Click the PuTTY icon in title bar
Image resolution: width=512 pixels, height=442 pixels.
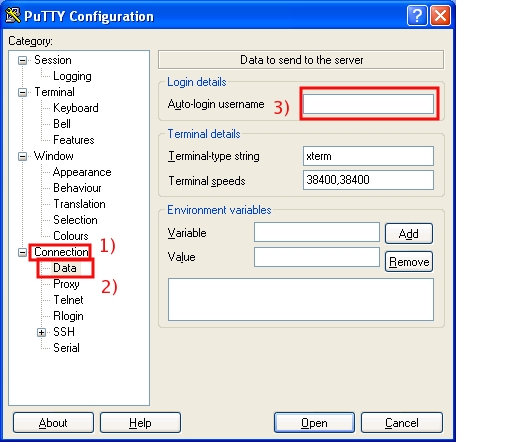13,16
